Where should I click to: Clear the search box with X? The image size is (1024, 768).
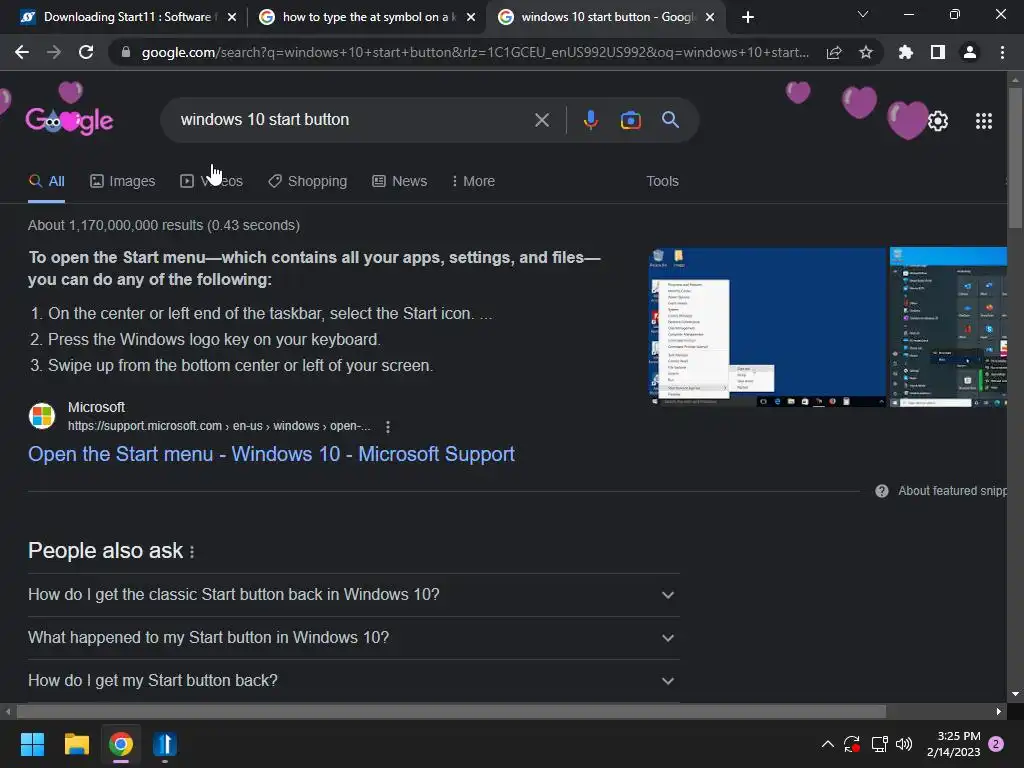tap(541, 120)
